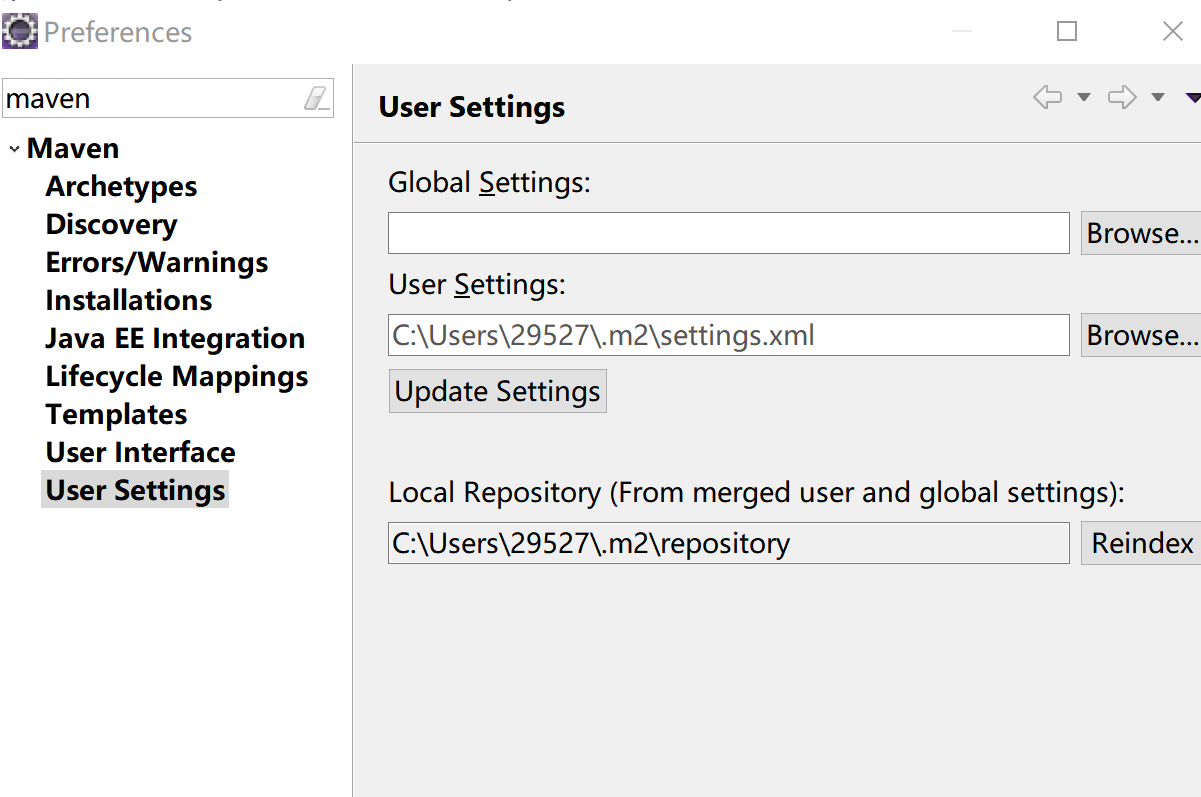
Task: Select the Maven category in the tree
Action: pos(73,148)
